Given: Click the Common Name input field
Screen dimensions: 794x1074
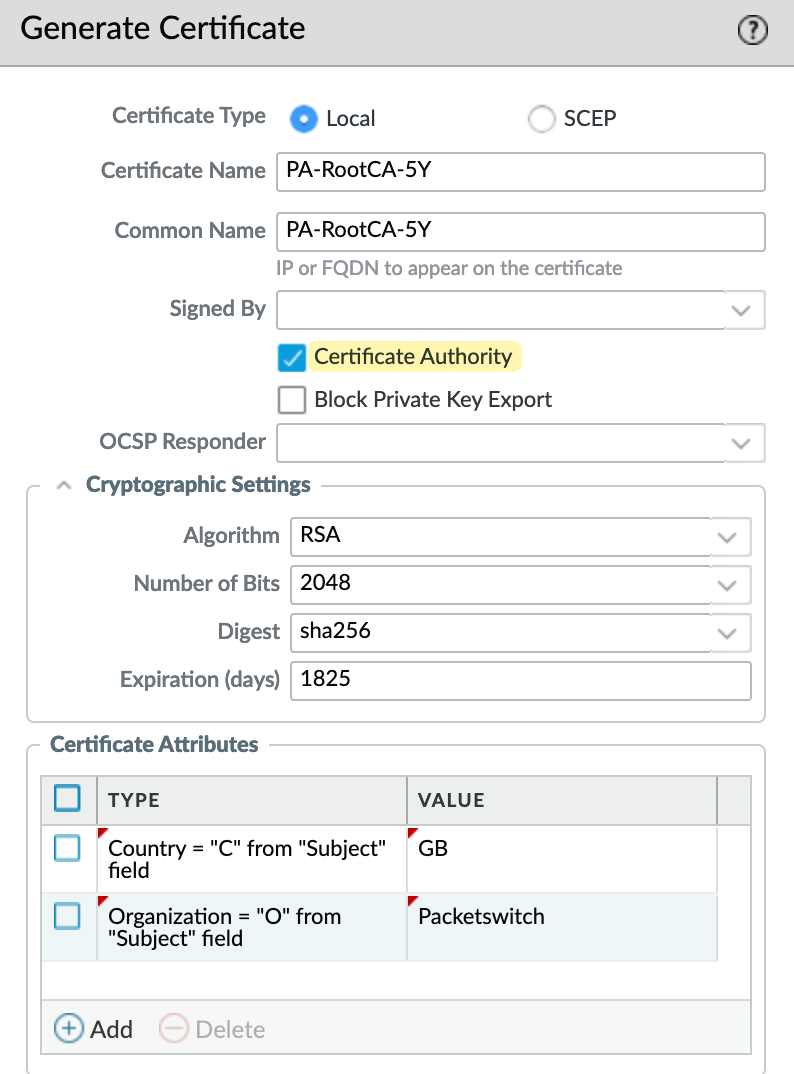Looking at the screenshot, I should pos(520,231).
